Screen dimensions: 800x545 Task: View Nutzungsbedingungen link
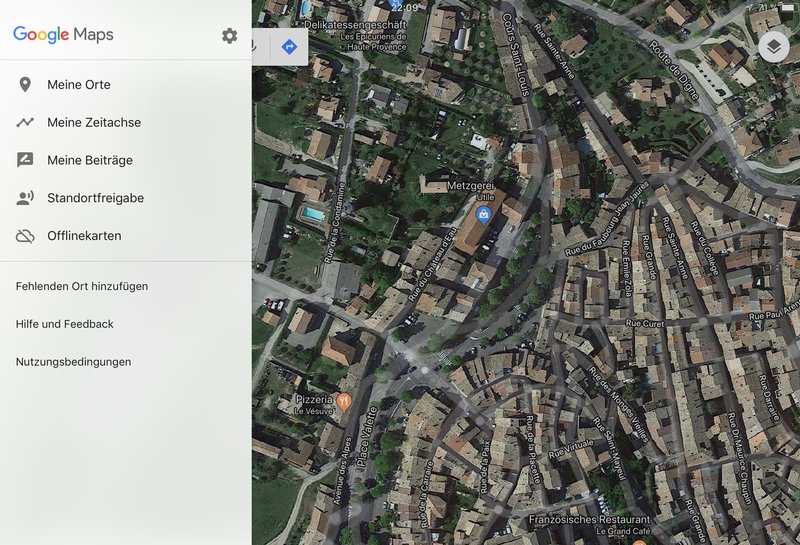[73, 362]
